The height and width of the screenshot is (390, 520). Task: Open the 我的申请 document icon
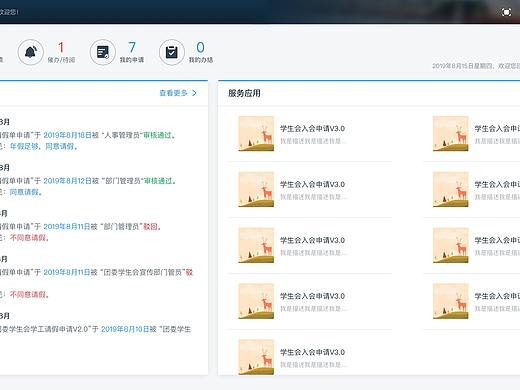pyautogui.click(x=103, y=52)
